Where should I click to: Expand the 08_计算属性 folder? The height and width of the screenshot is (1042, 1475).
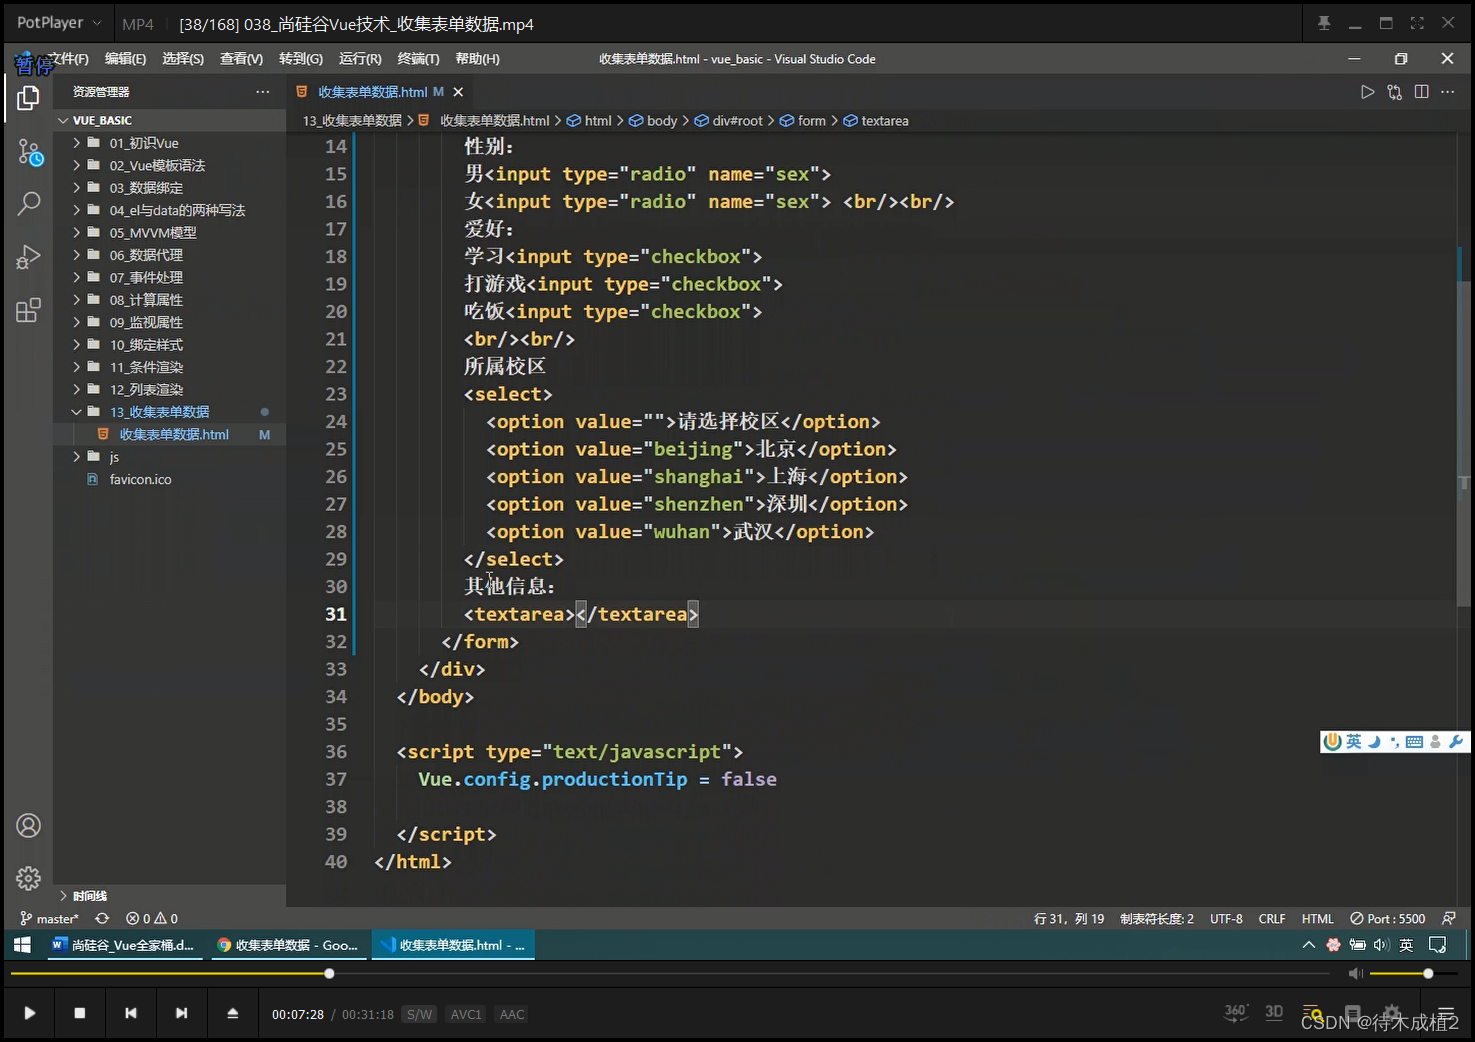point(146,300)
